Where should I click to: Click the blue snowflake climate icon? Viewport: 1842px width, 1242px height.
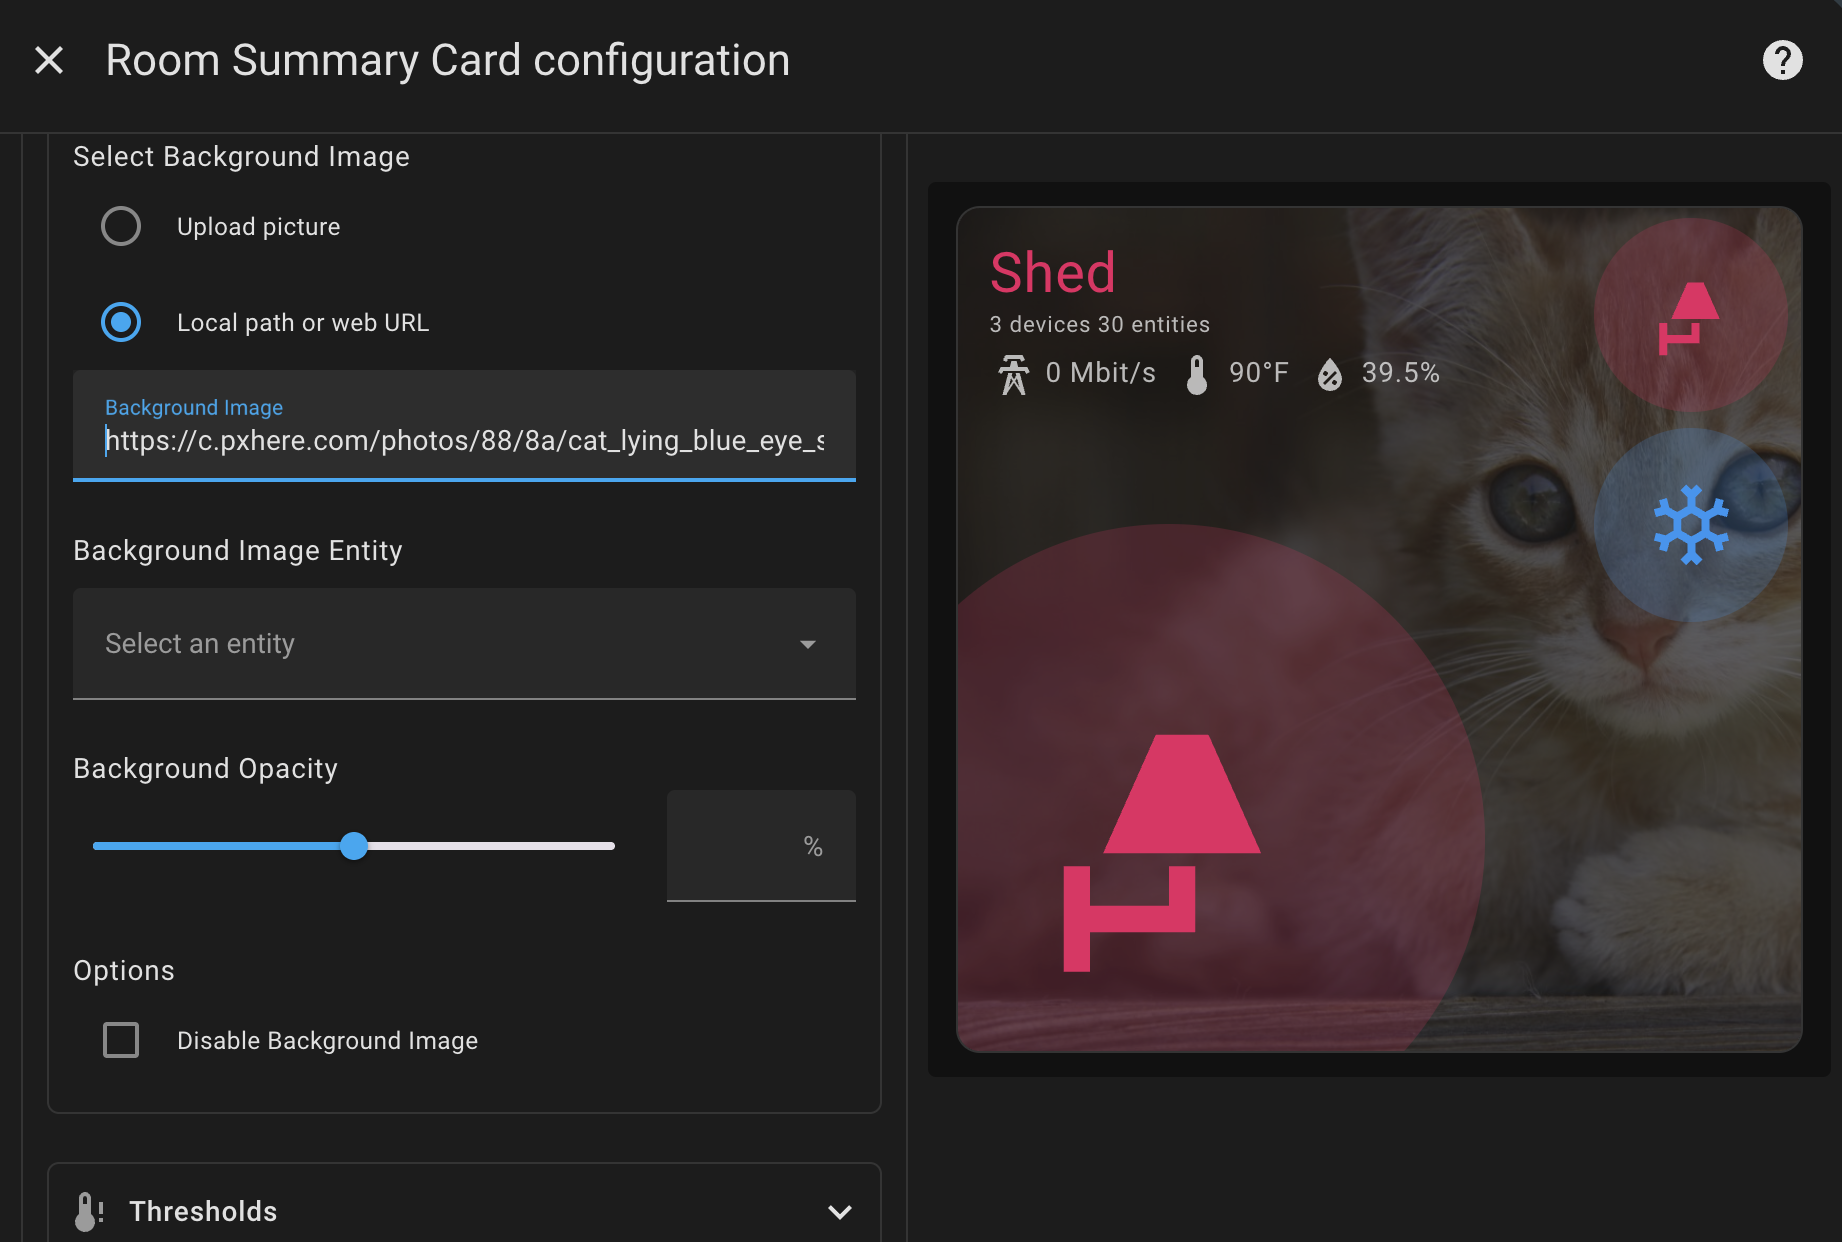(1690, 525)
